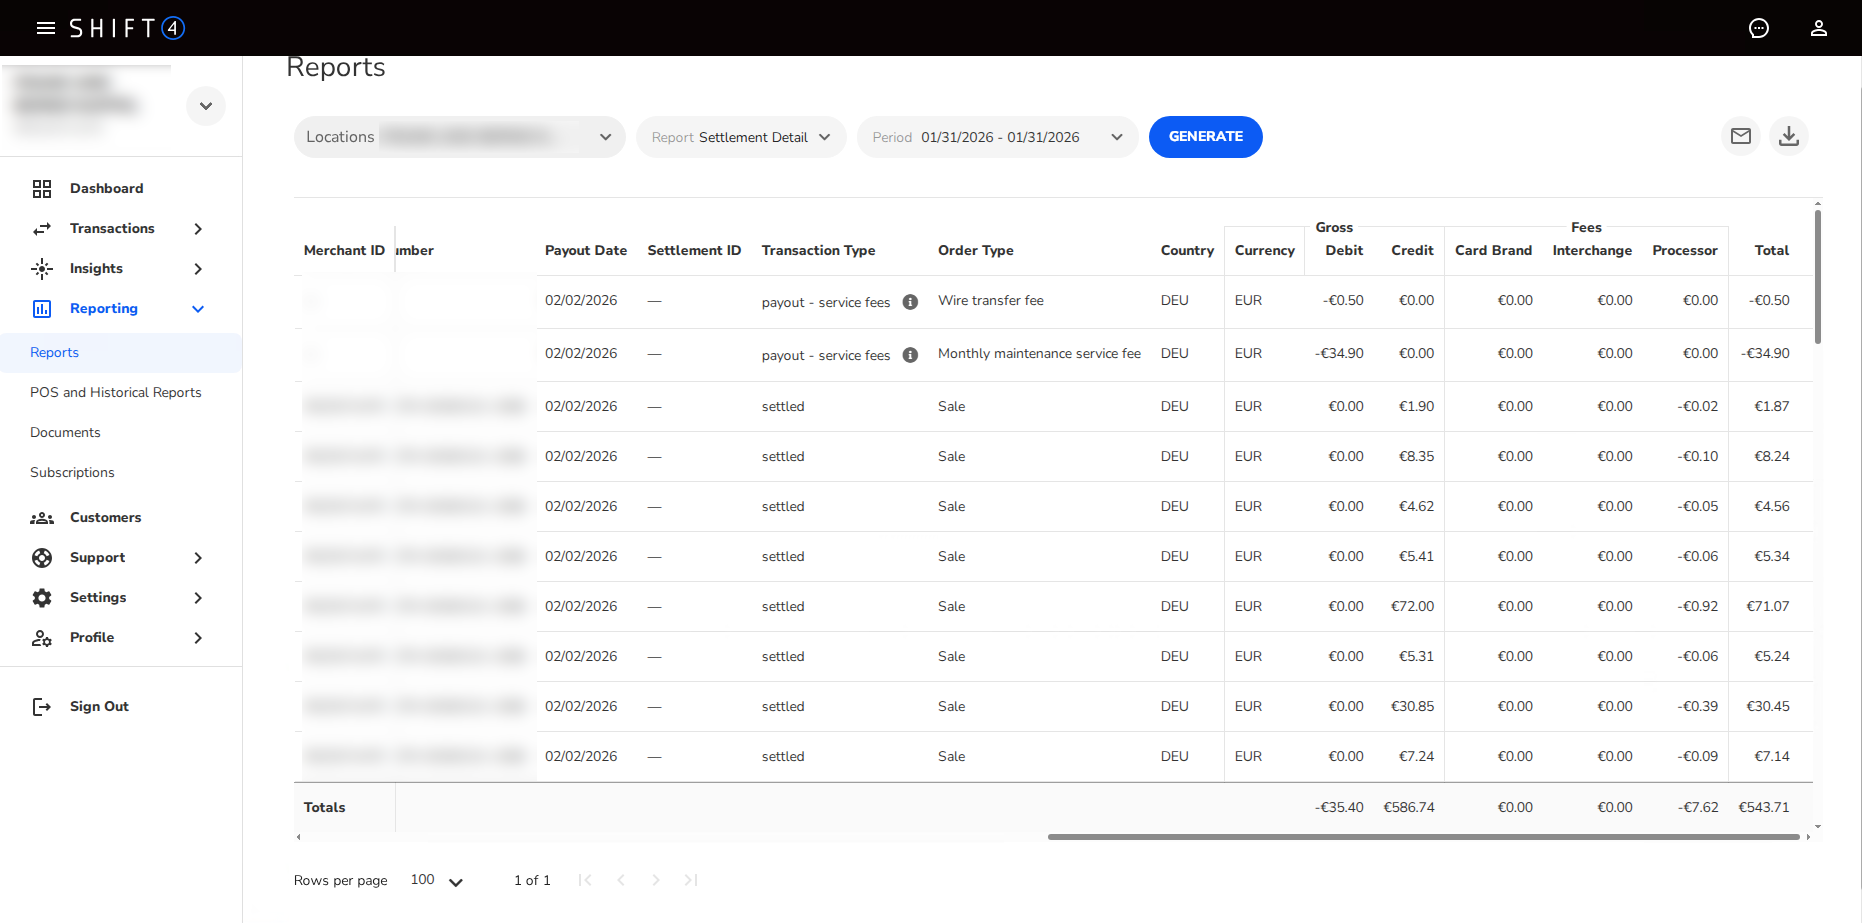
Task: Select the -€0.92 processor fee cell
Action: click(1698, 606)
